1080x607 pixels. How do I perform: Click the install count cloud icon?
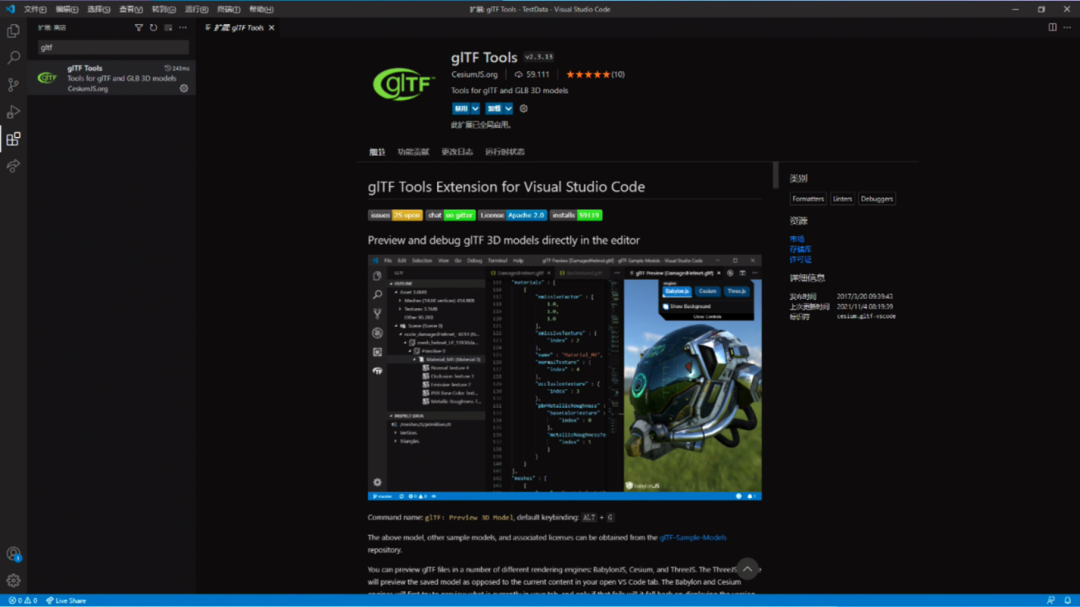(518, 74)
